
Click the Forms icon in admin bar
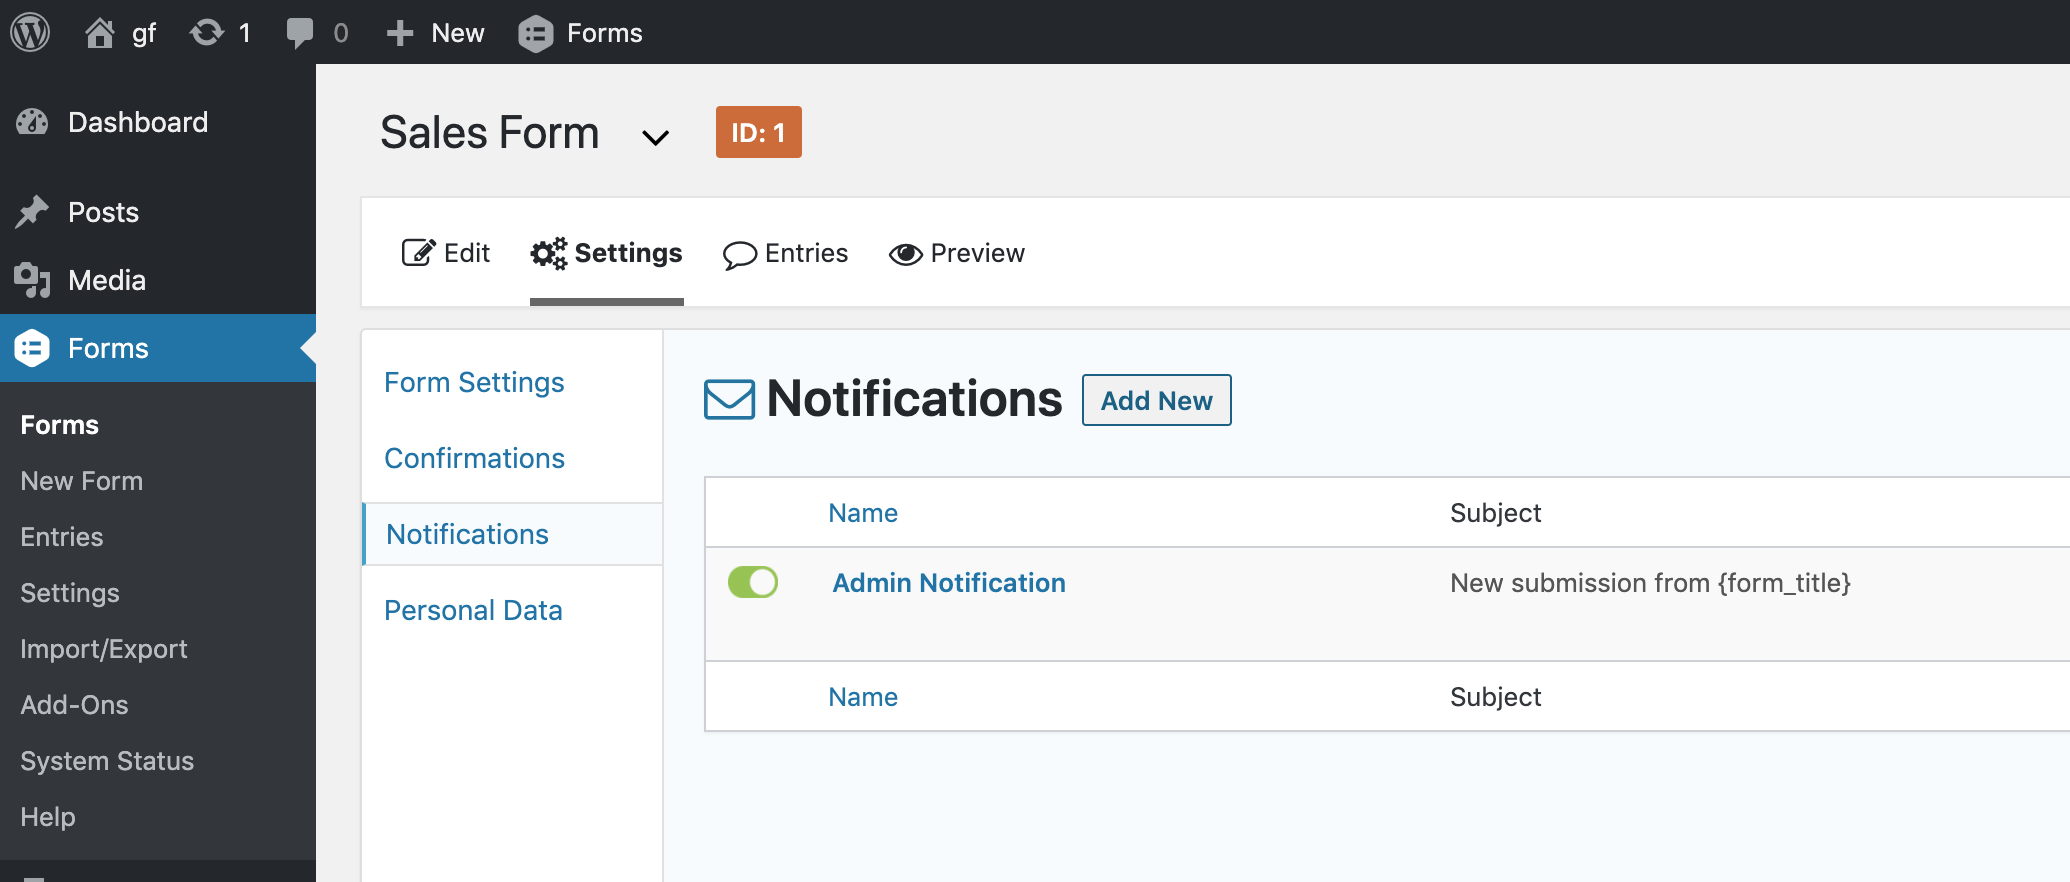pos(536,33)
